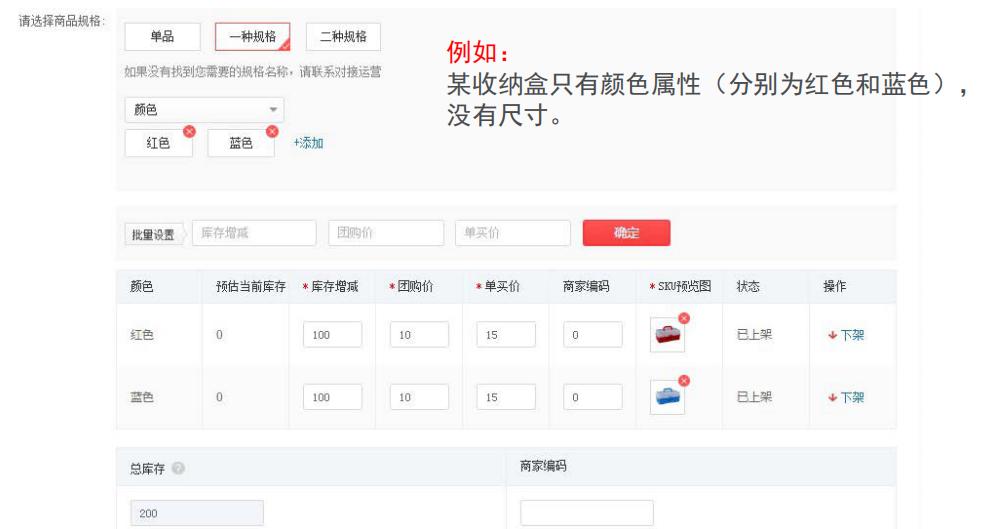This screenshot has height=529, width=986.
Task: Open the red storage box SKU thumbnail
Action: tap(667, 335)
